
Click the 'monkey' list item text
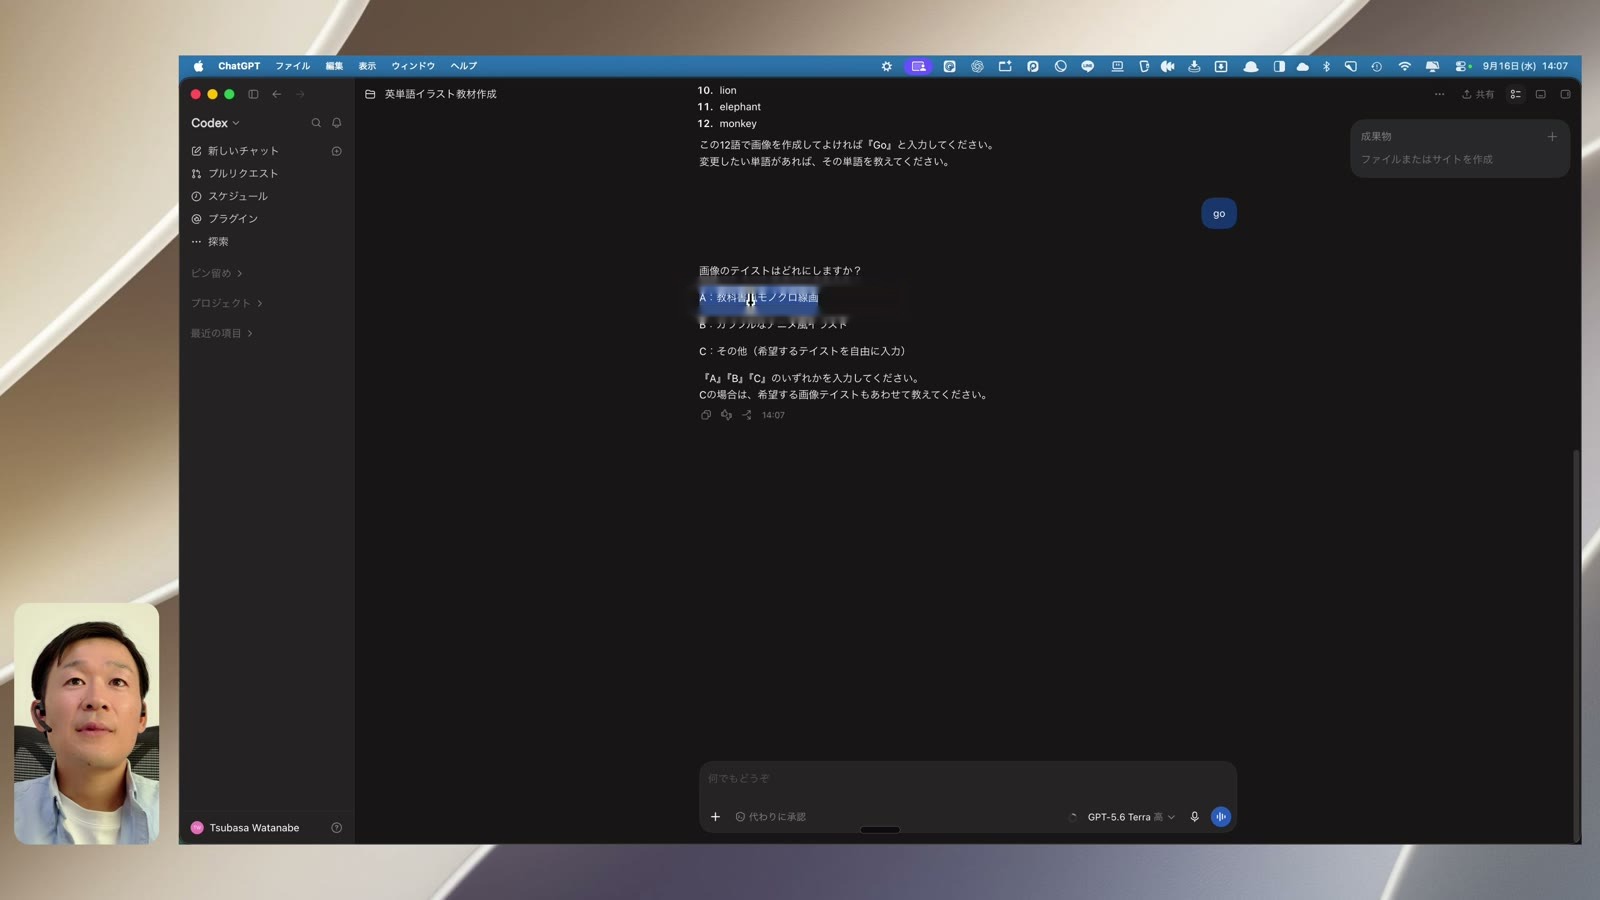pyautogui.click(x=738, y=124)
